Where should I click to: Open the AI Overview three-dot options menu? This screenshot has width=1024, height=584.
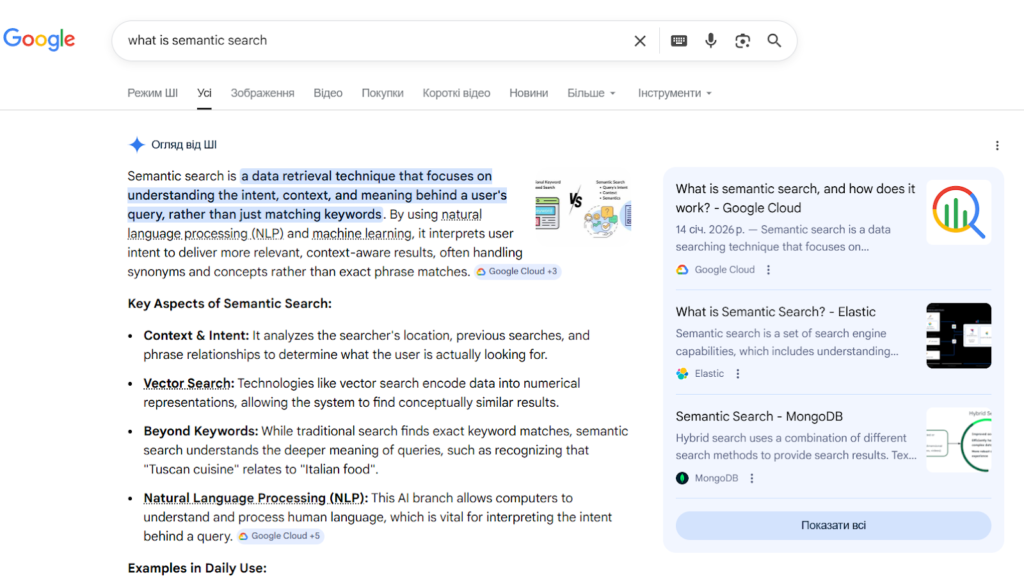click(x=997, y=145)
